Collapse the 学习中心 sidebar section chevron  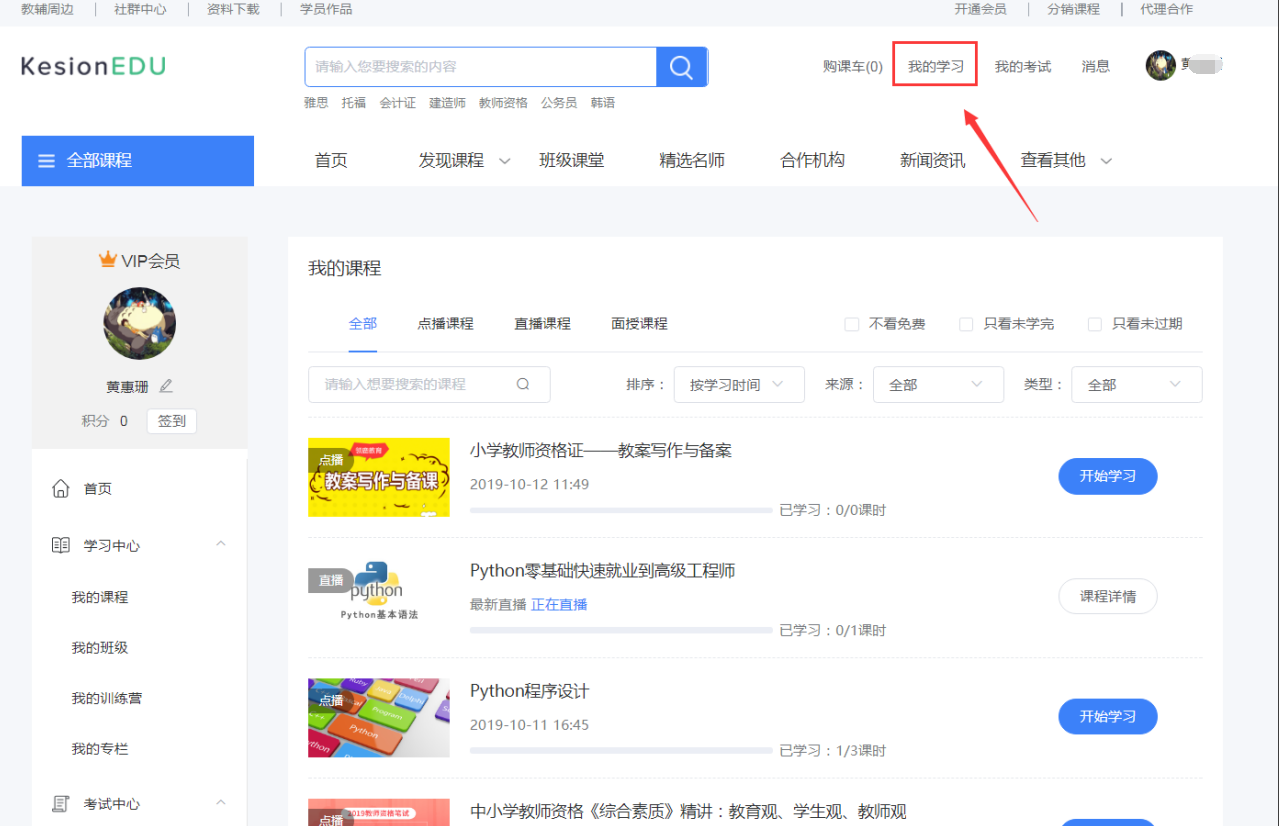[221, 544]
